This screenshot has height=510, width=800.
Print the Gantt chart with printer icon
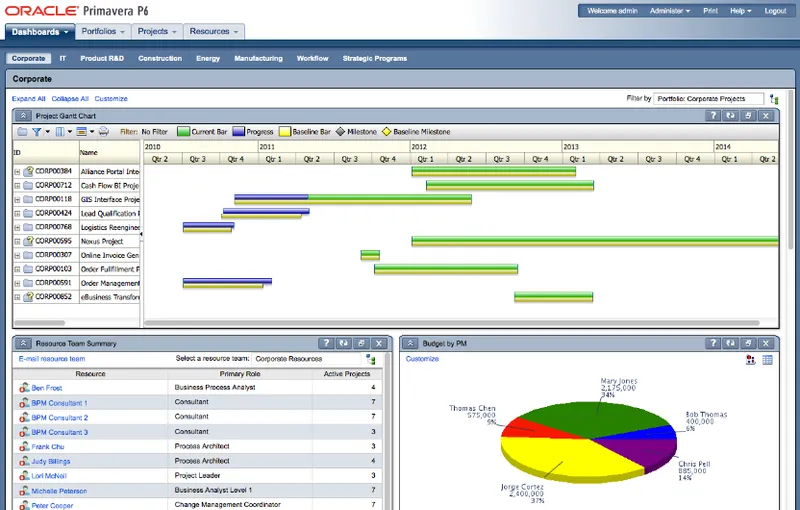click(104, 132)
